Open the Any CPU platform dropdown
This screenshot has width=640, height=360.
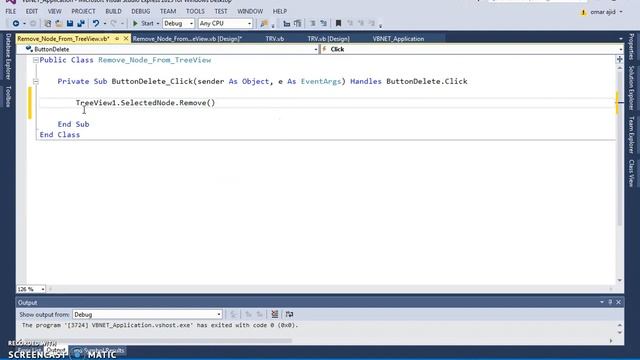225,24
